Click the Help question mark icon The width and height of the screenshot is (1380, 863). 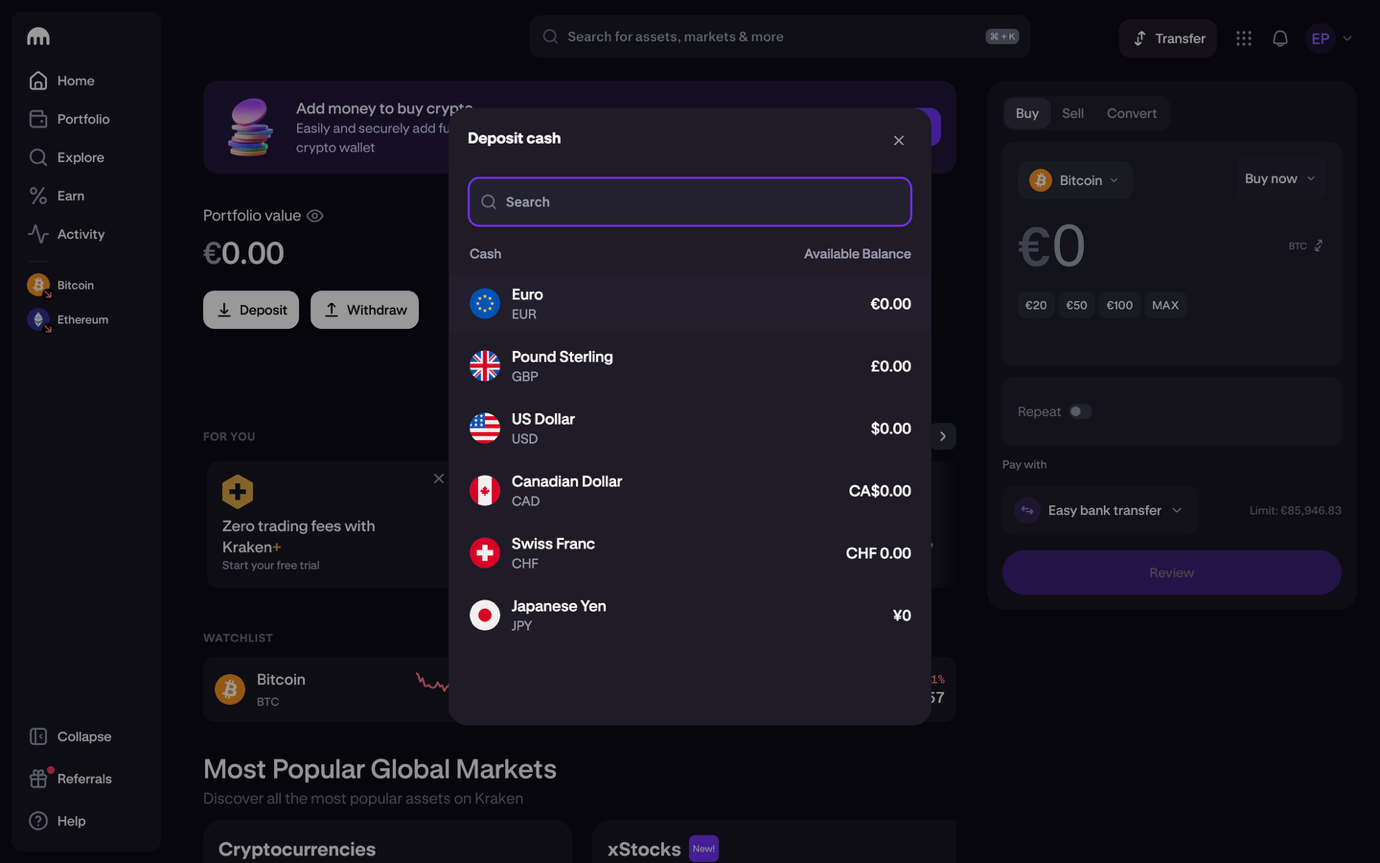(38, 821)
